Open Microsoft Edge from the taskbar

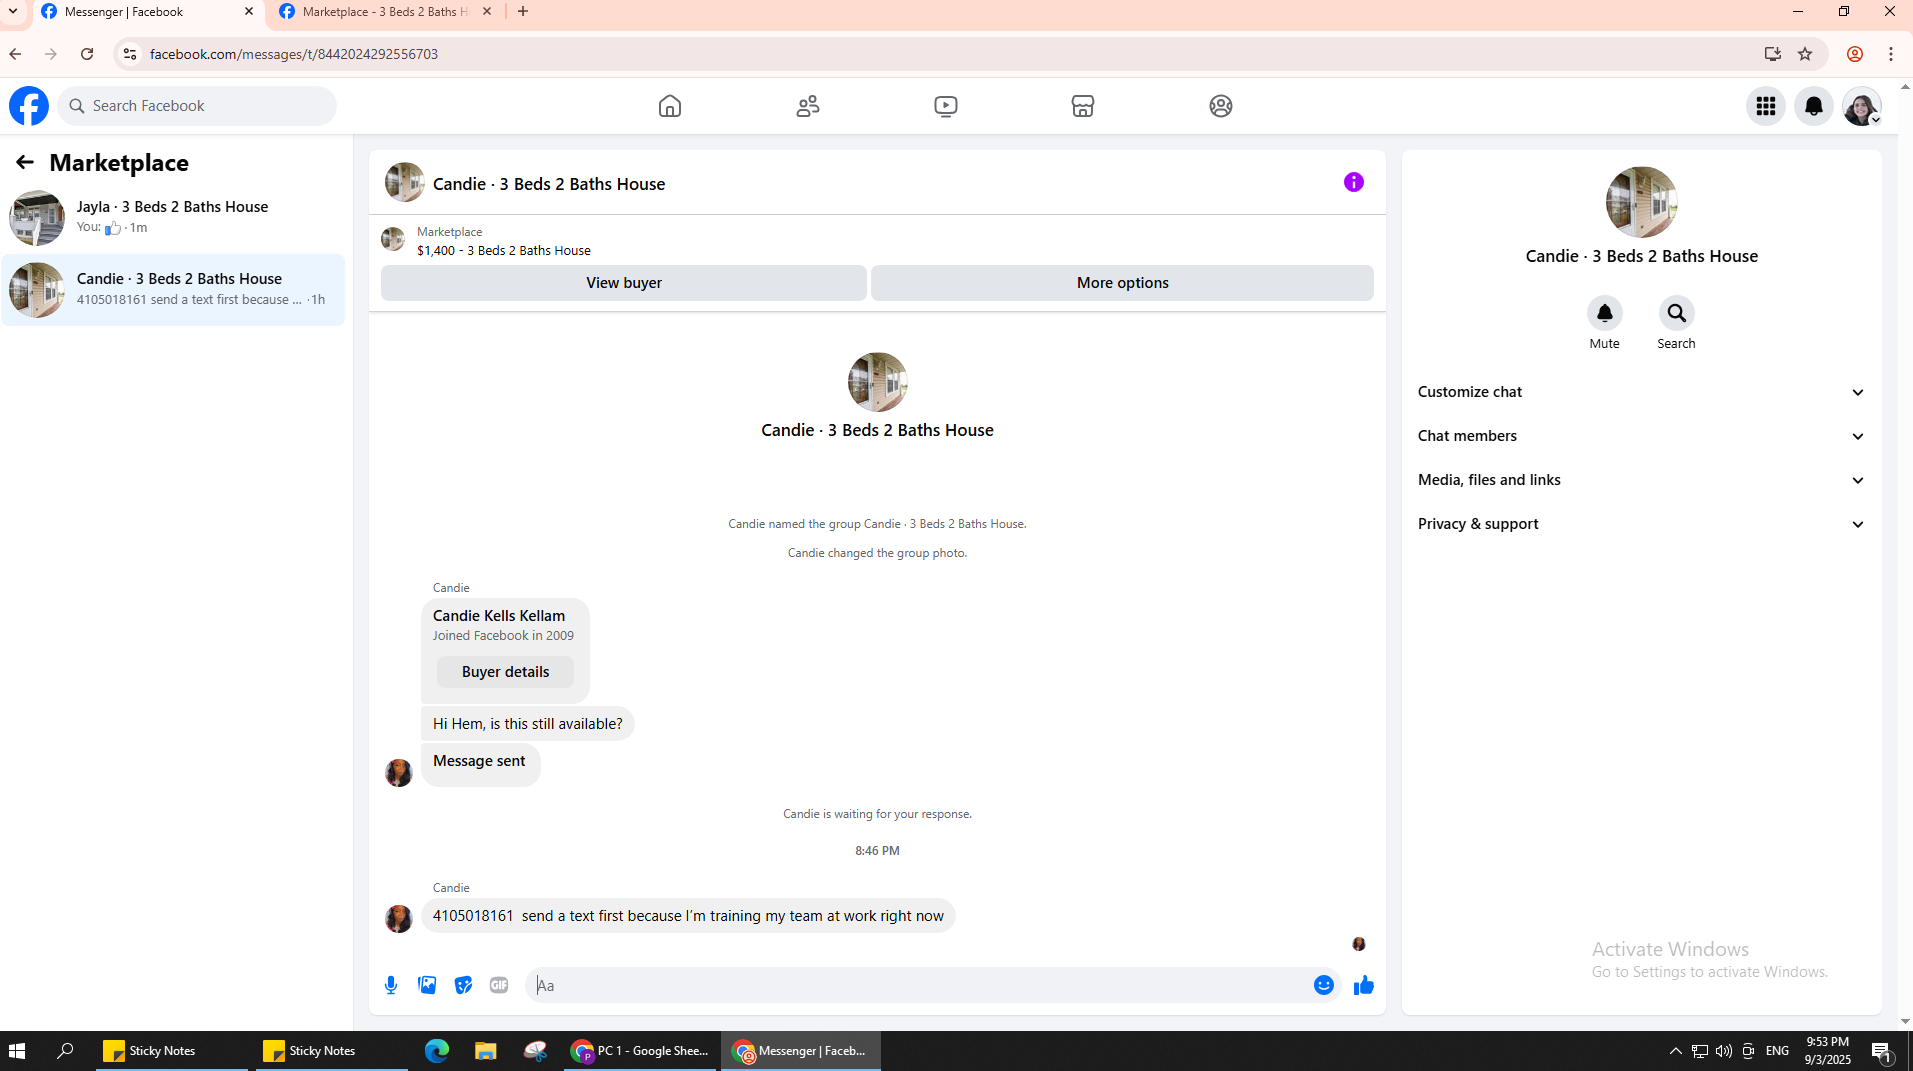(x=437, y=1051)
